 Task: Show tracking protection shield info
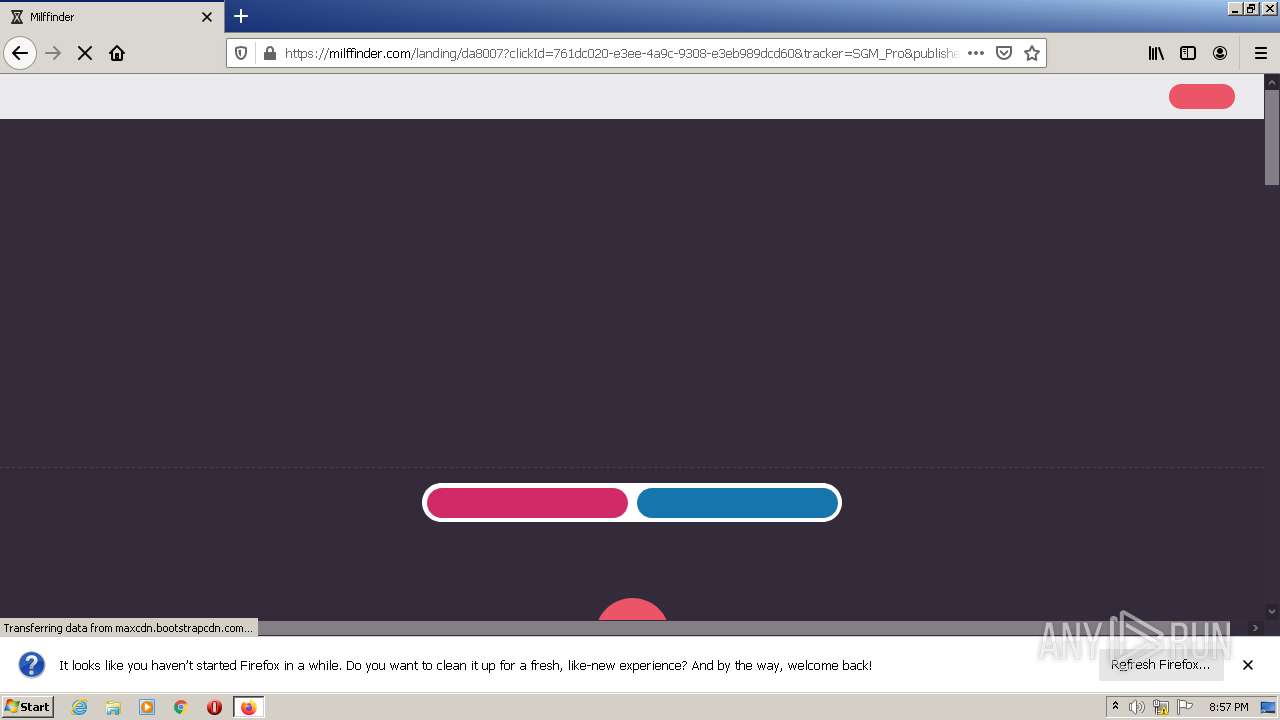tap(241, 53)
